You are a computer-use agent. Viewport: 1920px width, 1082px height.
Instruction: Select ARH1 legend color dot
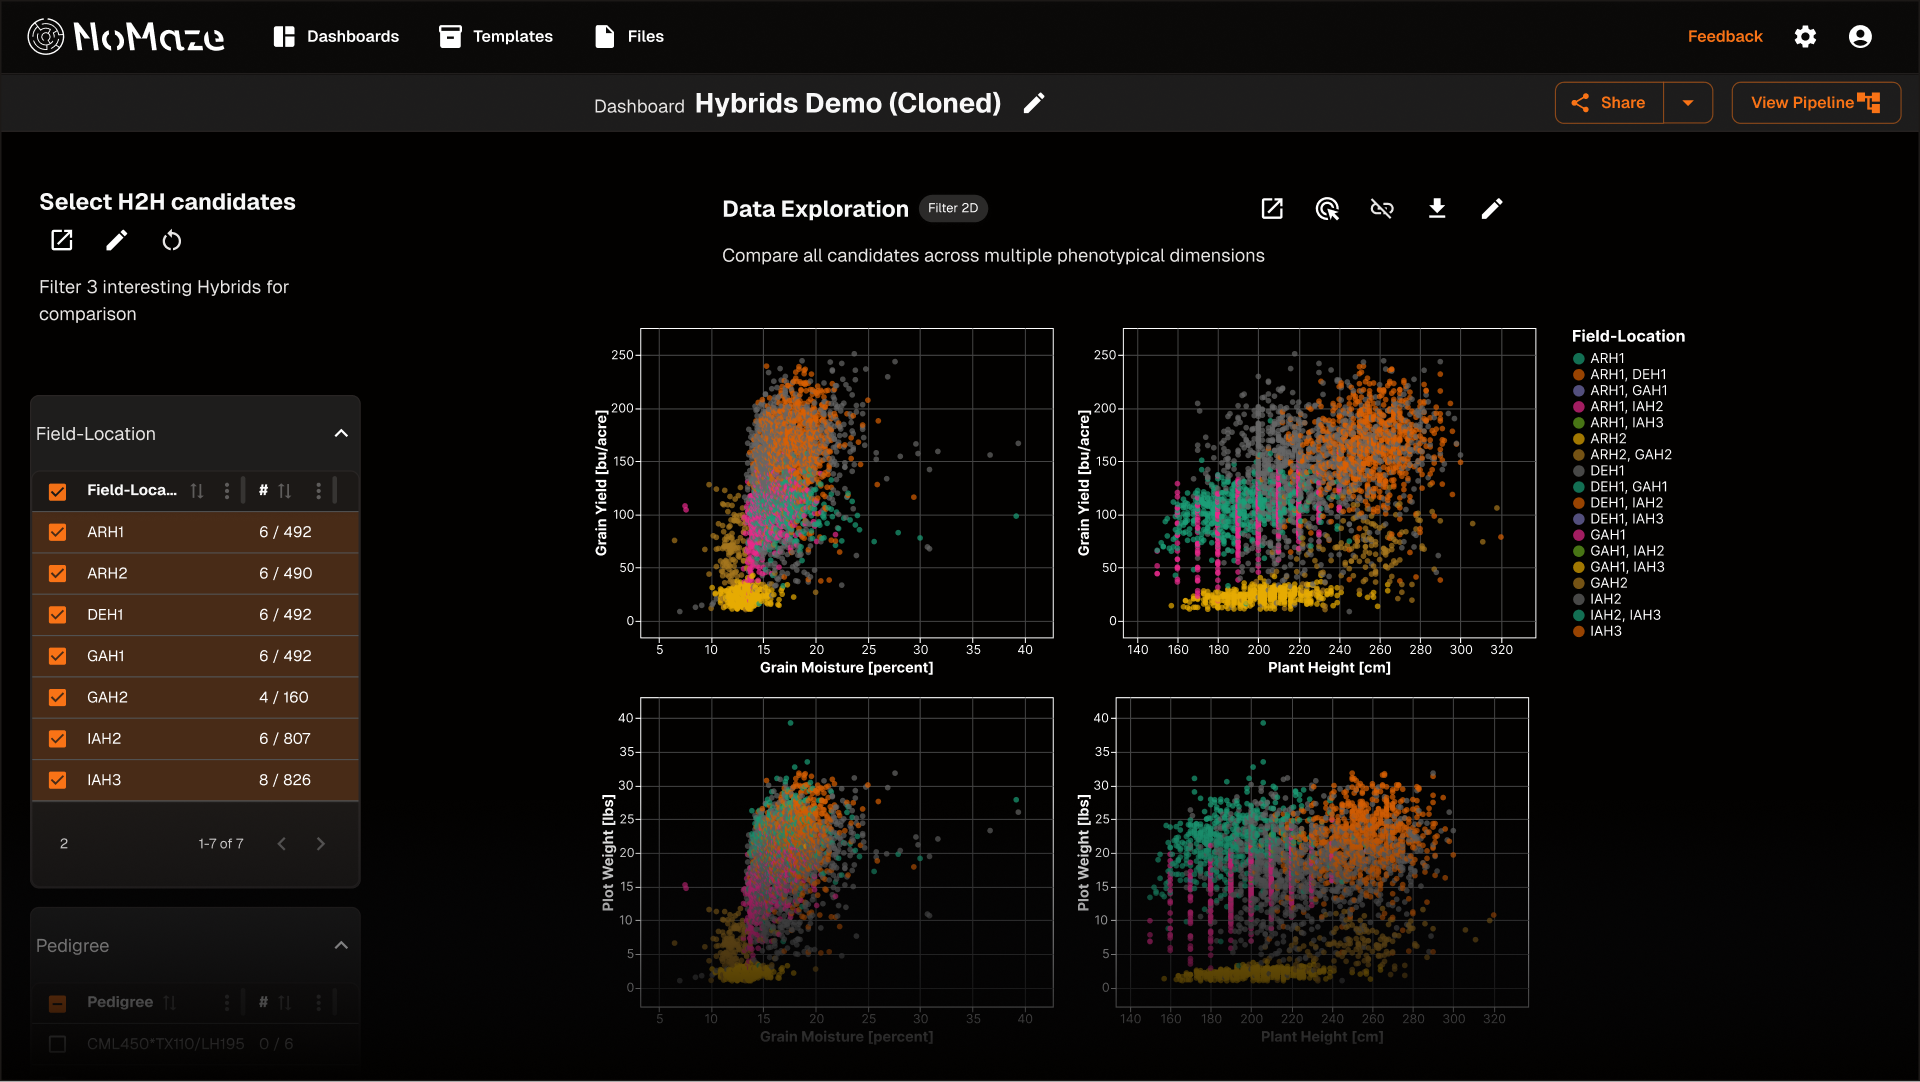1579,359
